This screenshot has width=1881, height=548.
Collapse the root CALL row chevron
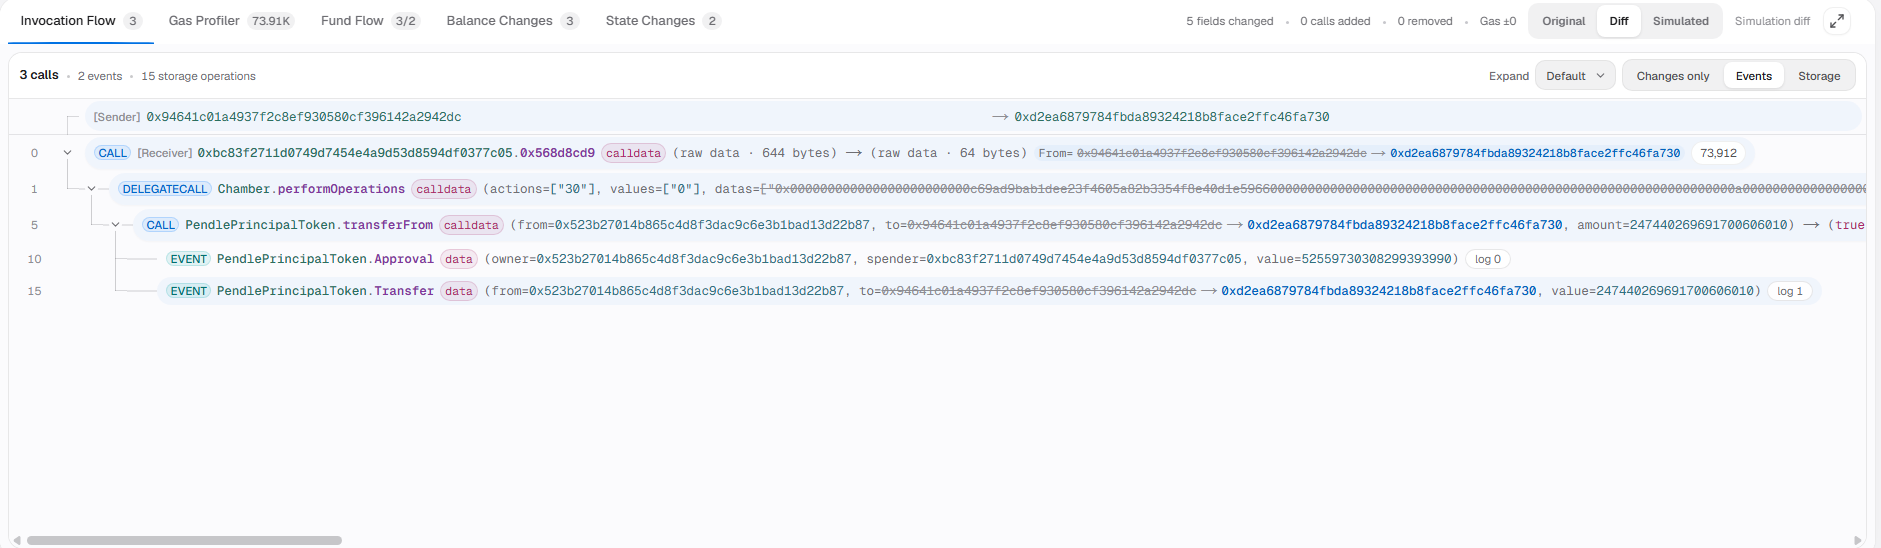coord(67,153)
